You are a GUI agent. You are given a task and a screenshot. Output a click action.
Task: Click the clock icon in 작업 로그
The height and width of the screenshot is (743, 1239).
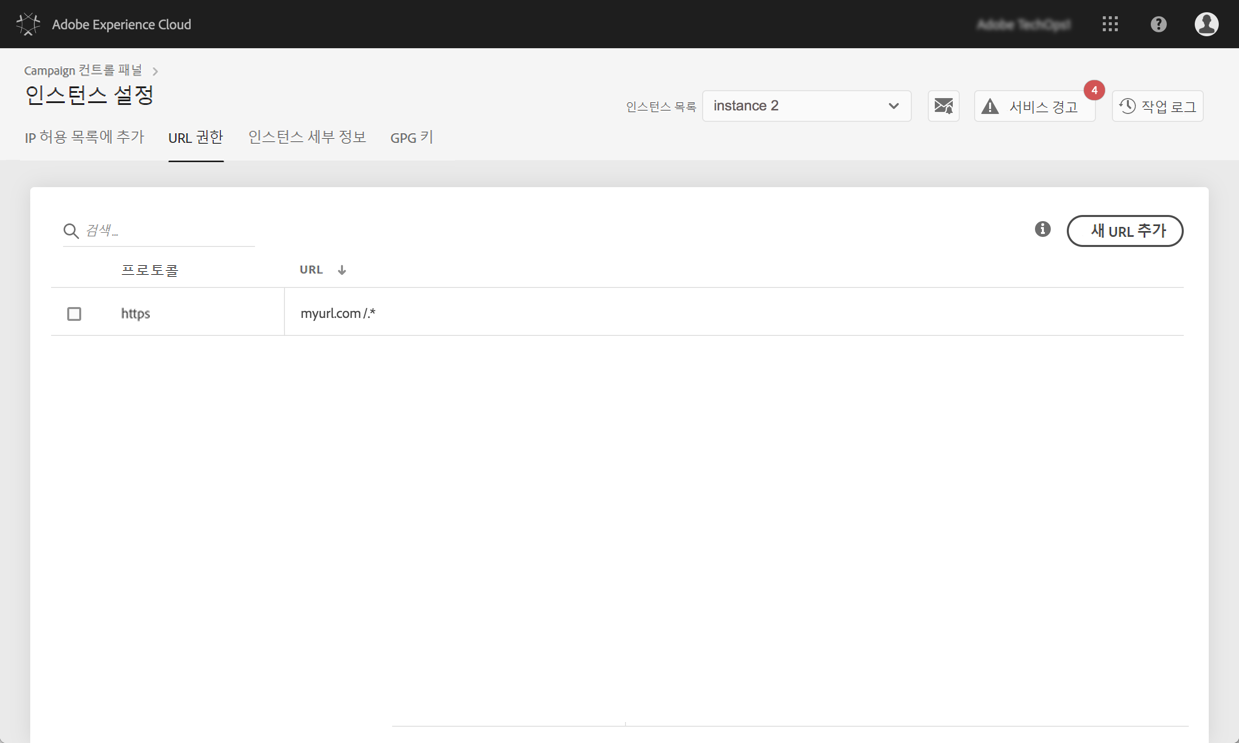click(1127, 106)
